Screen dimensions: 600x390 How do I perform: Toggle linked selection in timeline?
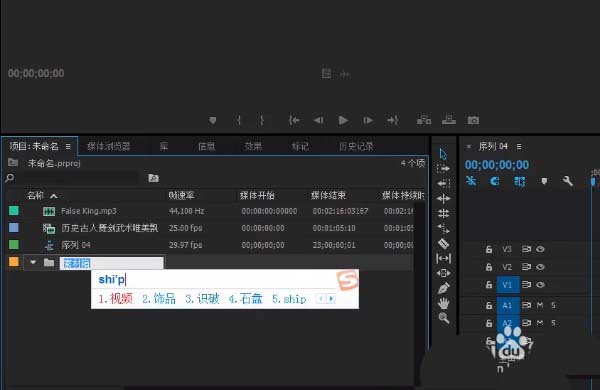coord(520,181)
